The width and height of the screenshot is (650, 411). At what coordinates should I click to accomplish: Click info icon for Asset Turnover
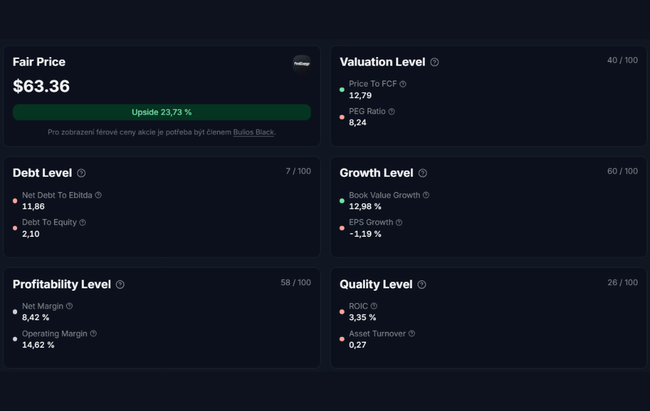[411, 333]
